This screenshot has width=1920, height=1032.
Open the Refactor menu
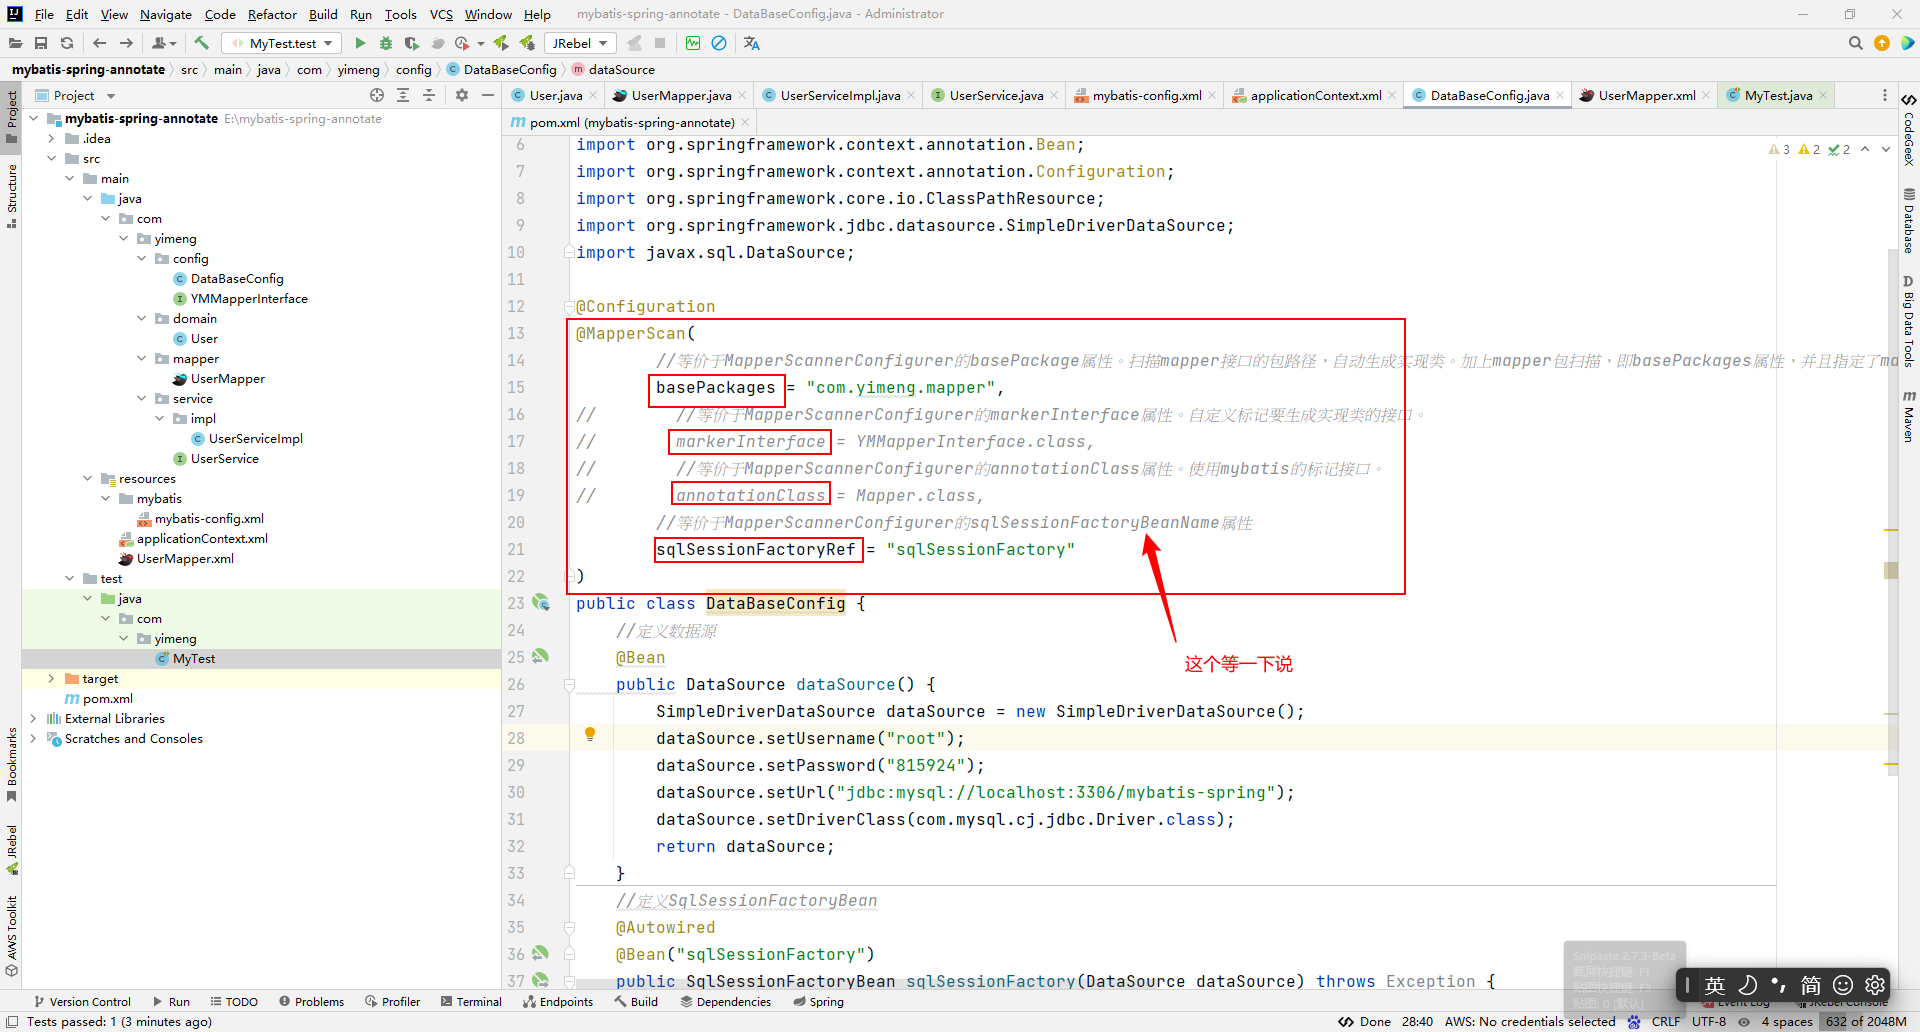click(x=272, y=14)
